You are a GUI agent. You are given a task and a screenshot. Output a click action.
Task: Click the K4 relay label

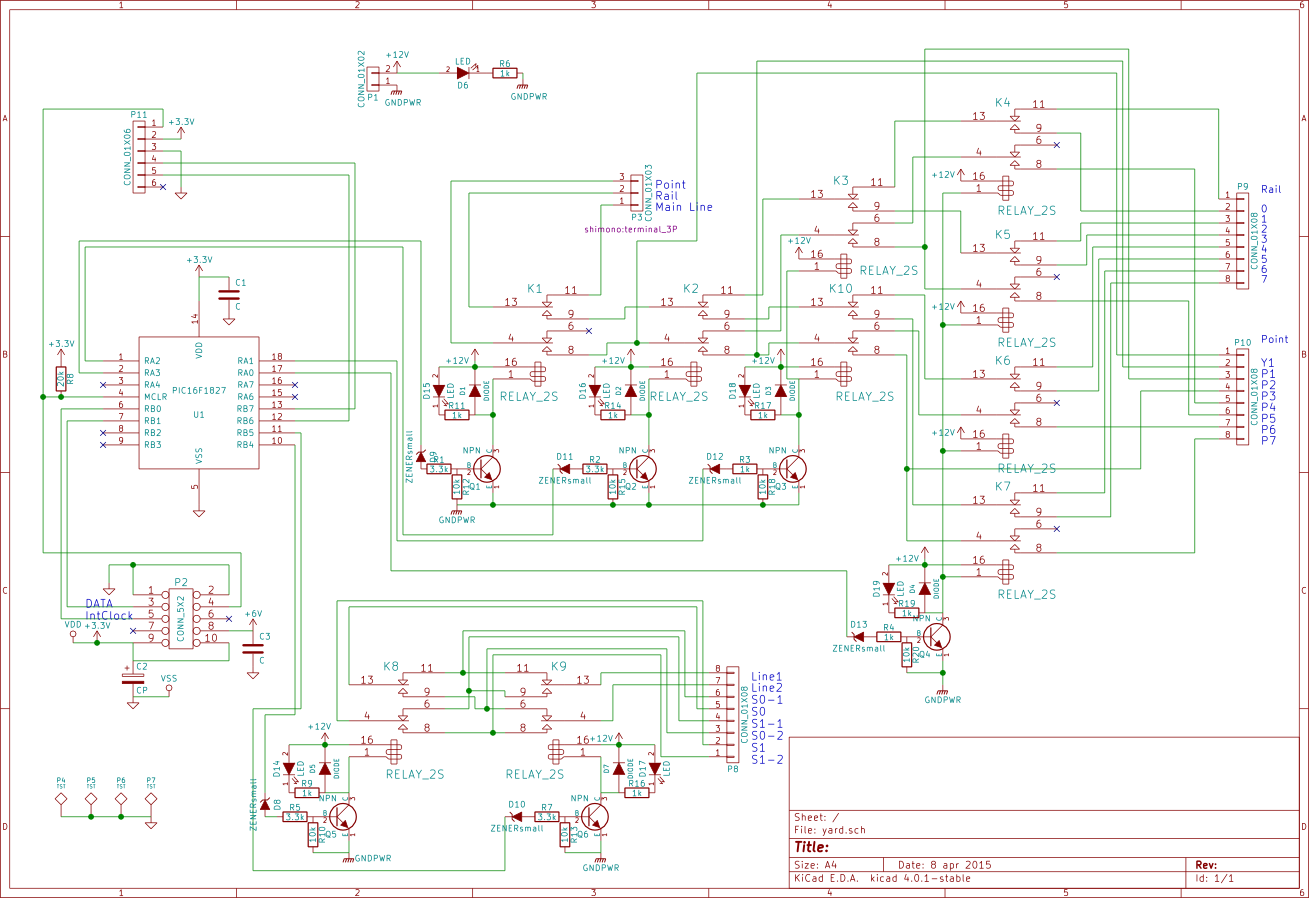pos(1002,102)
